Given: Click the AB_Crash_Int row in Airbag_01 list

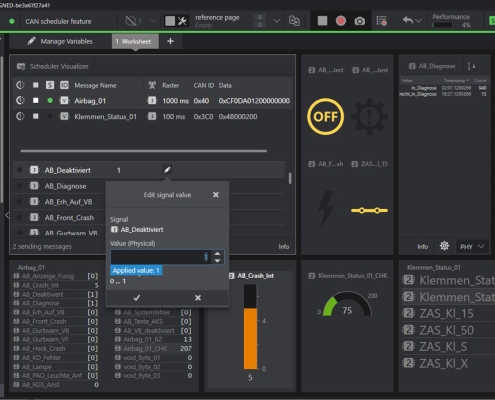Looking at the screenshot, I should click(x=56, y=285).
